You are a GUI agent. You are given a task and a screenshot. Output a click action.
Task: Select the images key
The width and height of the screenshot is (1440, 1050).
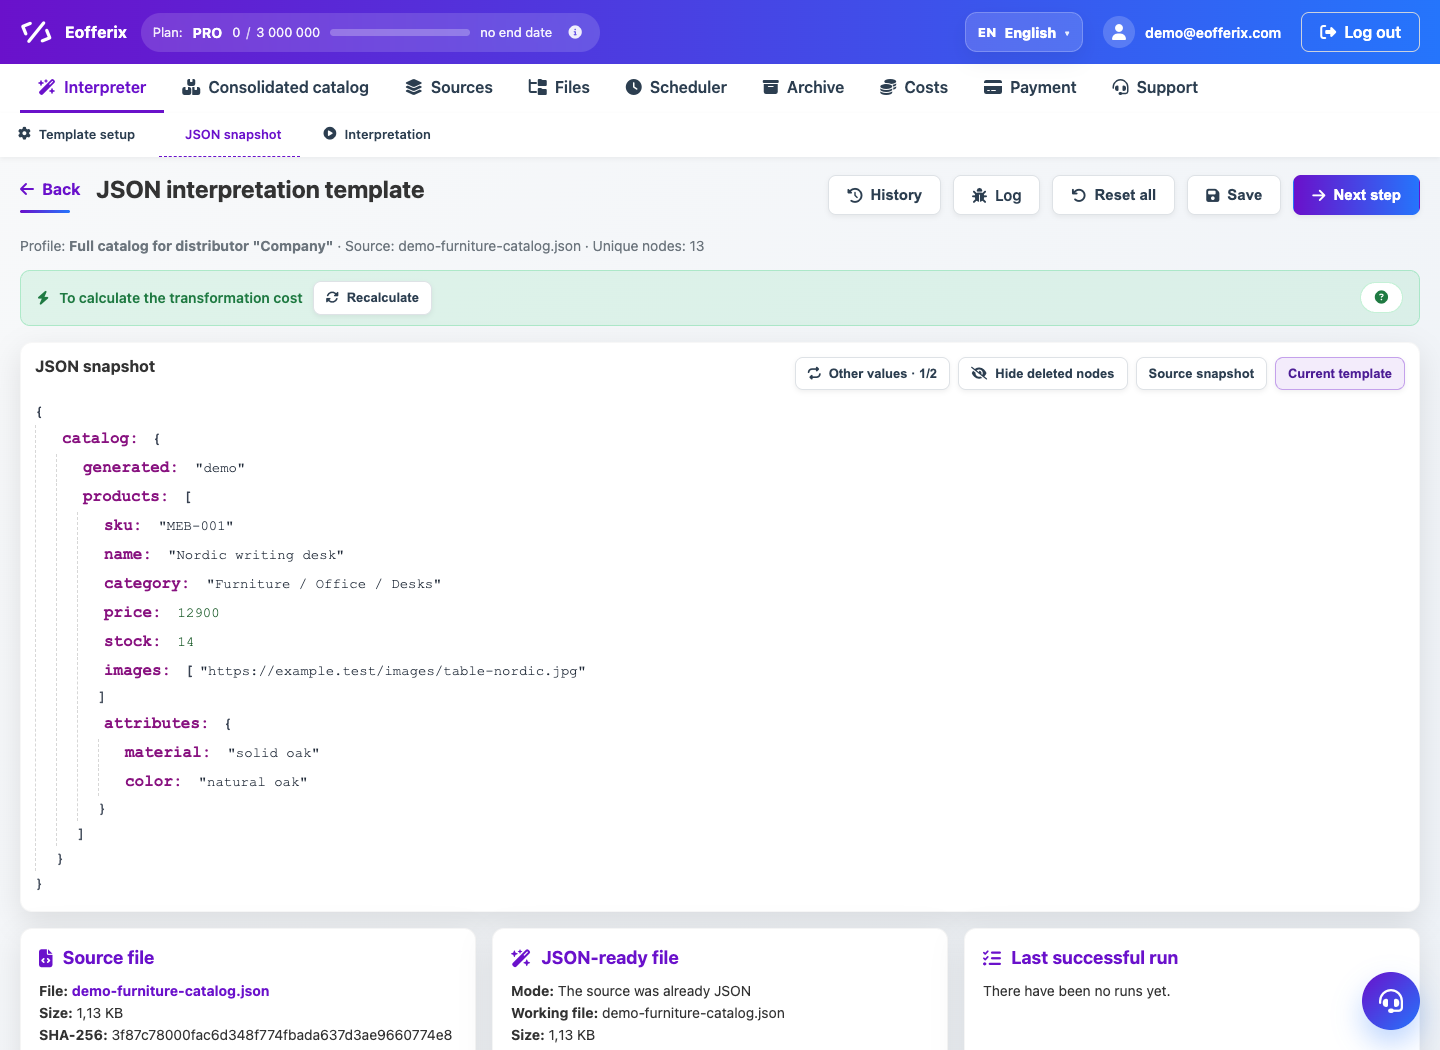coord(137,670)
